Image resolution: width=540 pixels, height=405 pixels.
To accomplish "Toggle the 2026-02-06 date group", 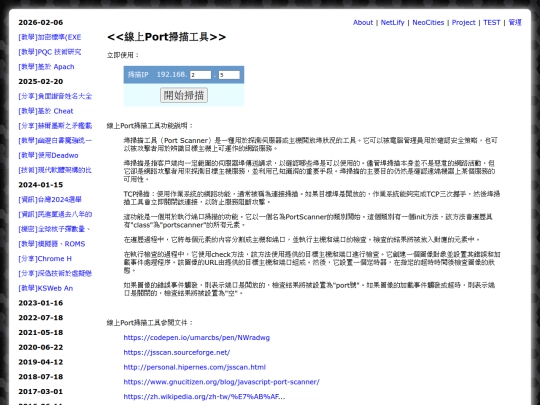I will coord(41,22).
